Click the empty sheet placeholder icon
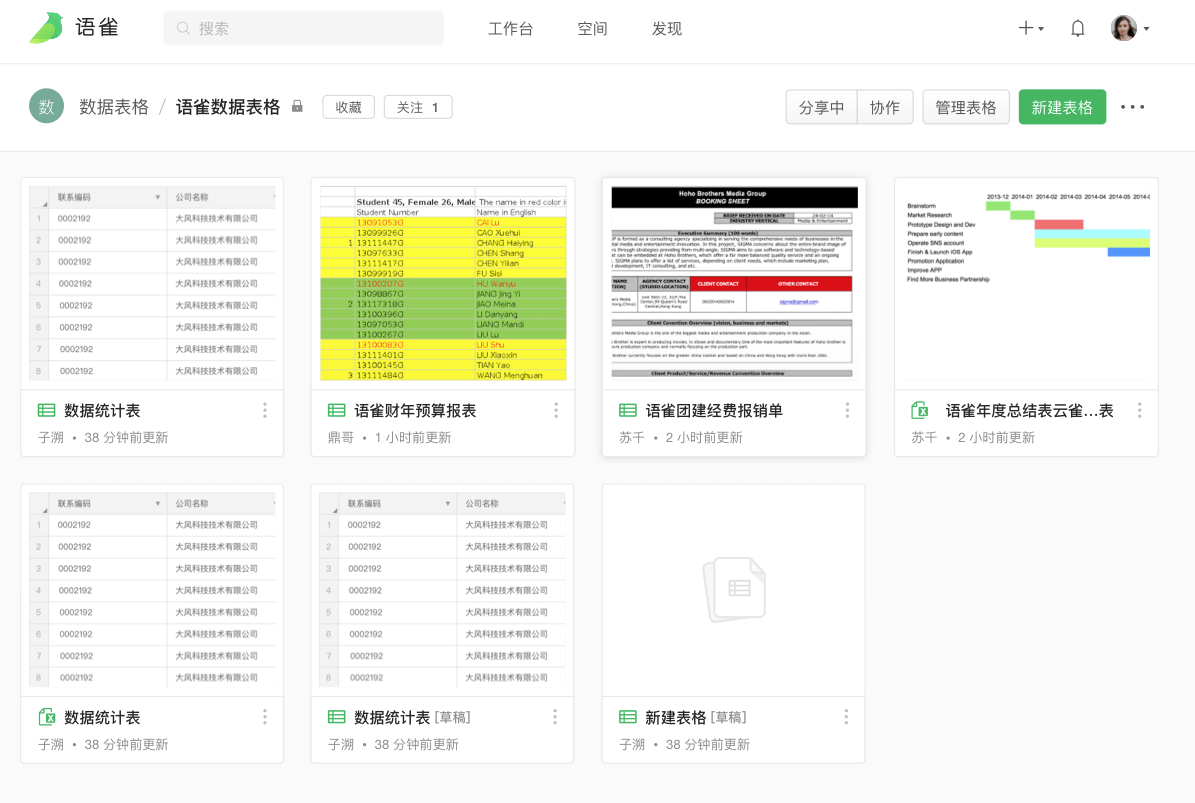 coord(734,590)
